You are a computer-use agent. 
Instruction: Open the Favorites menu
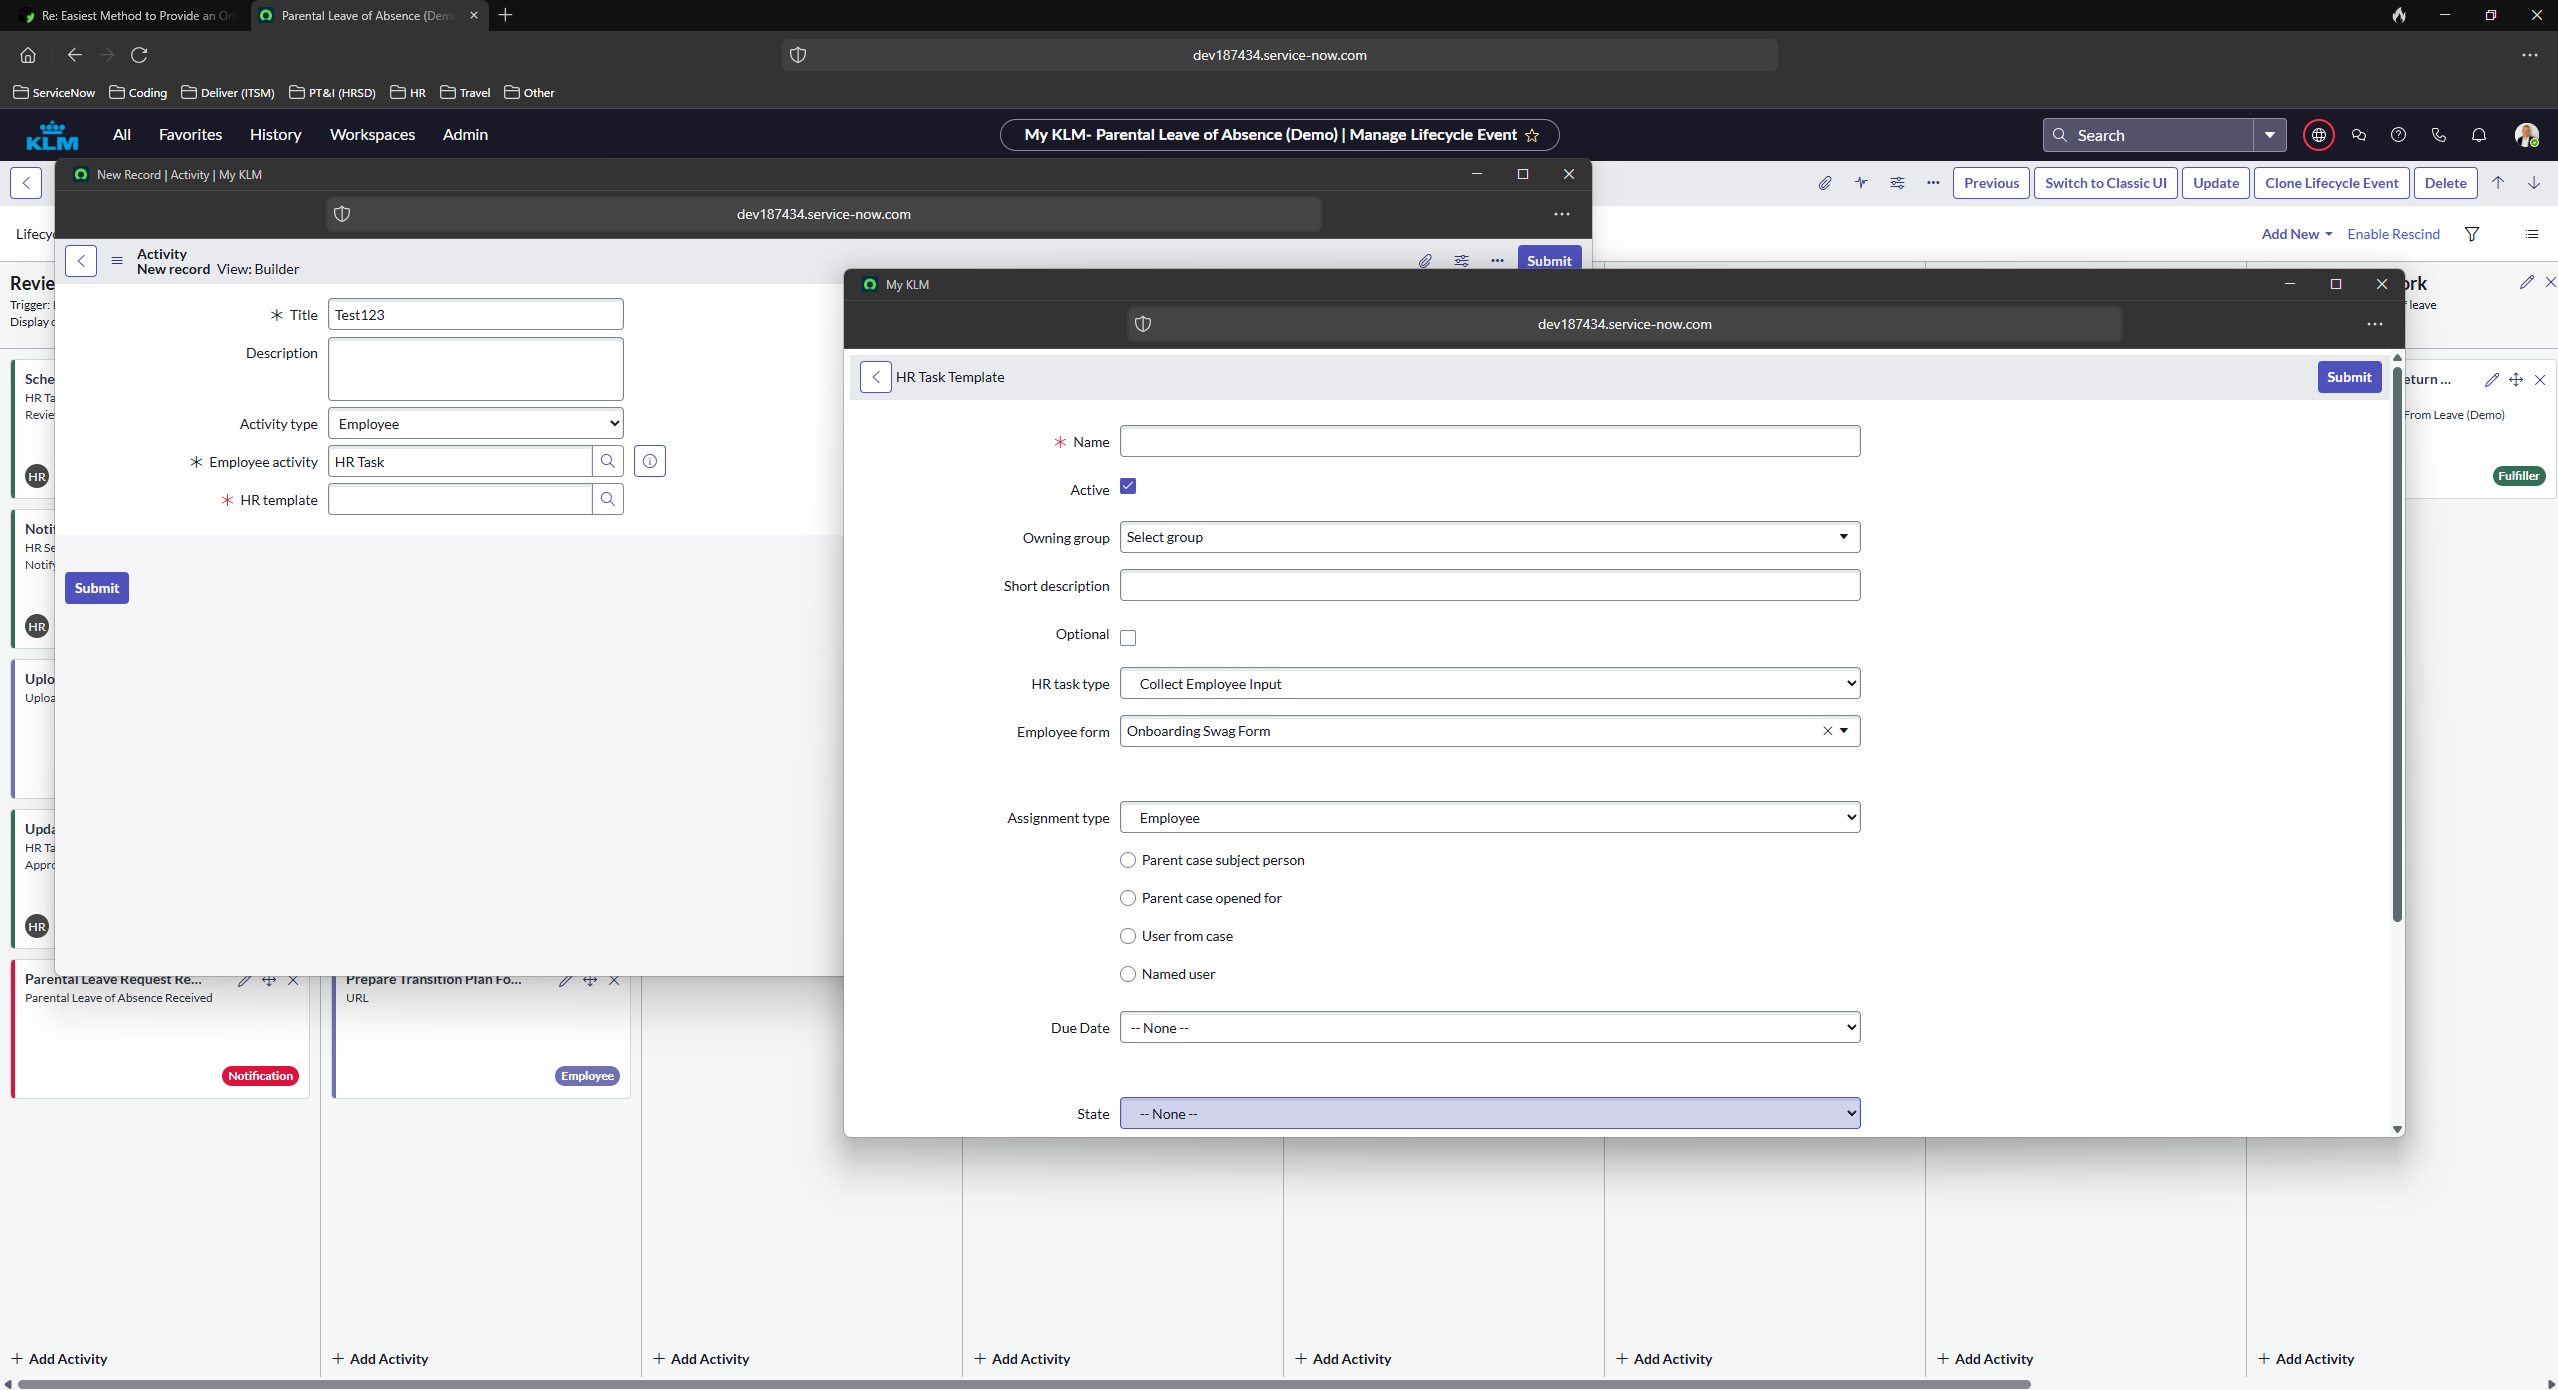(190, 135)
